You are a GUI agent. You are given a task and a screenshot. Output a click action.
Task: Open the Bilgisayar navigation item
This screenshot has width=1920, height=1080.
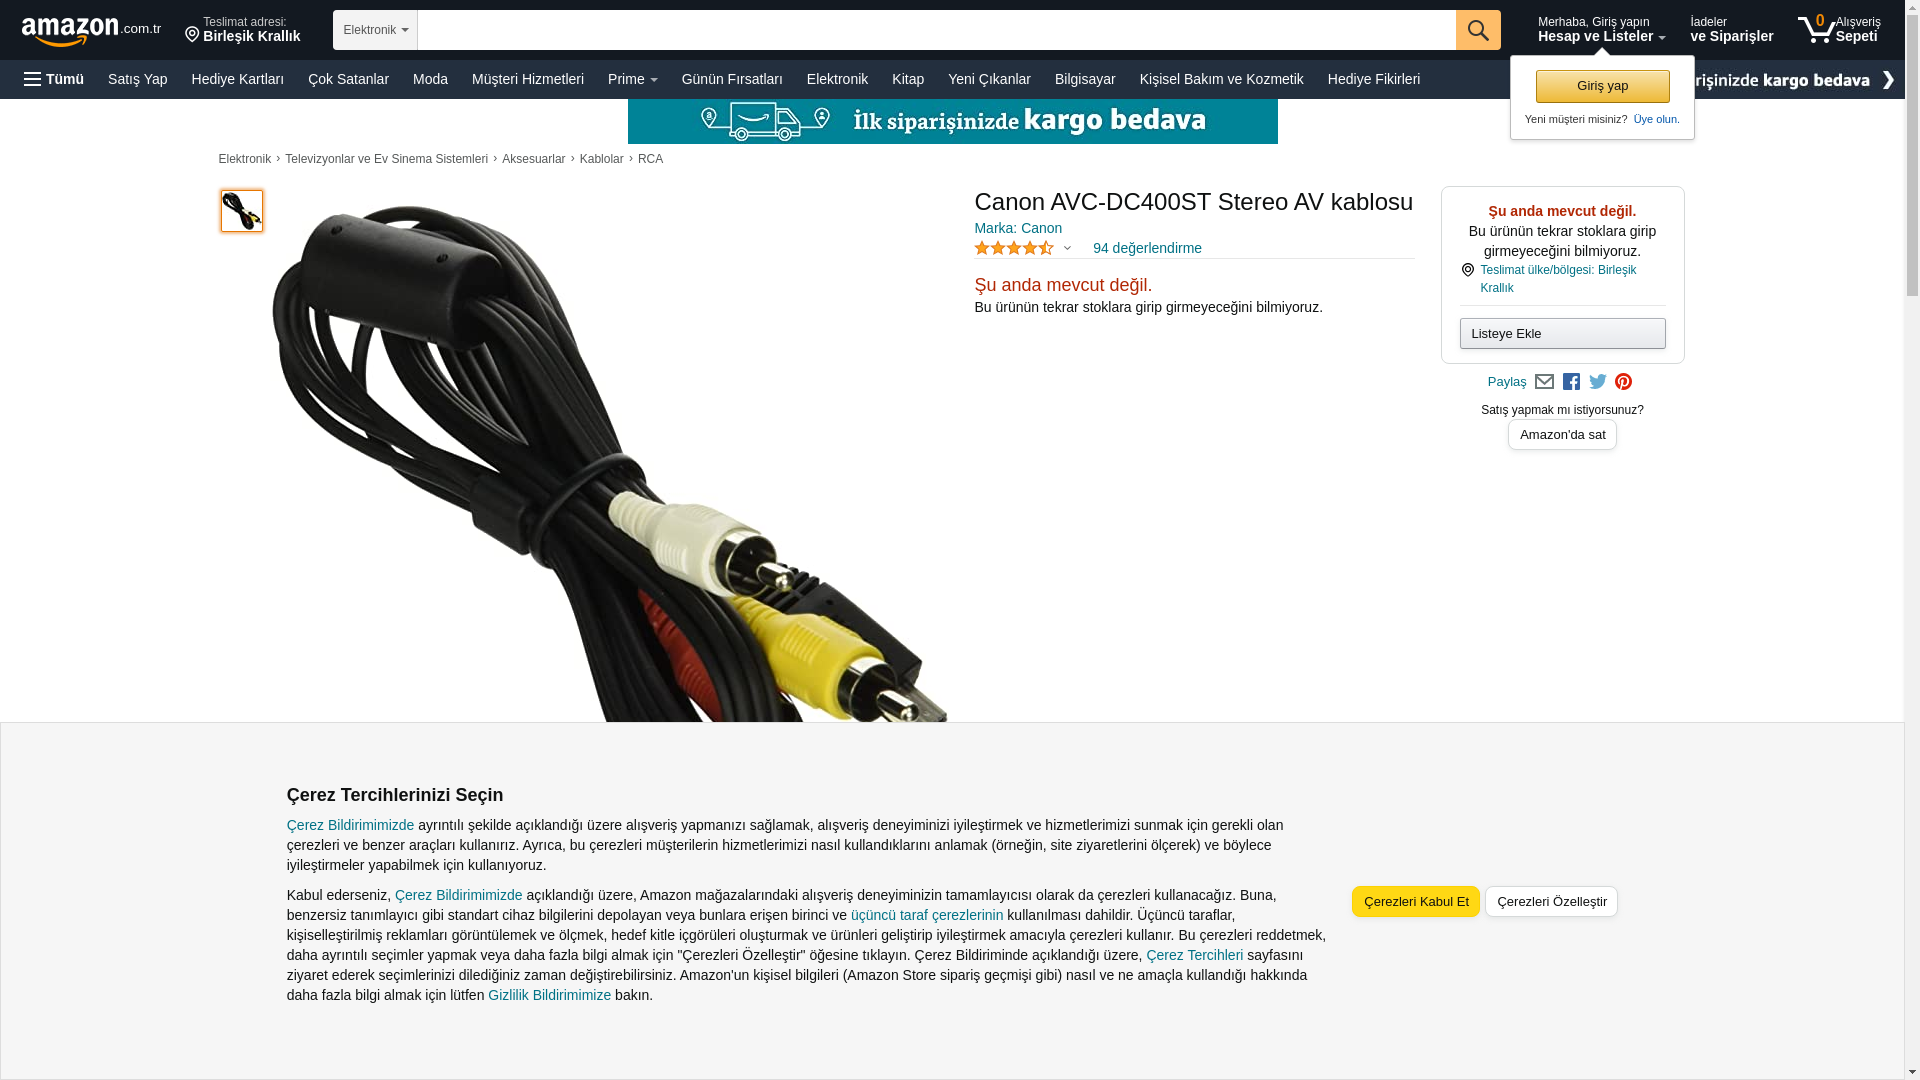(1085, 79)
